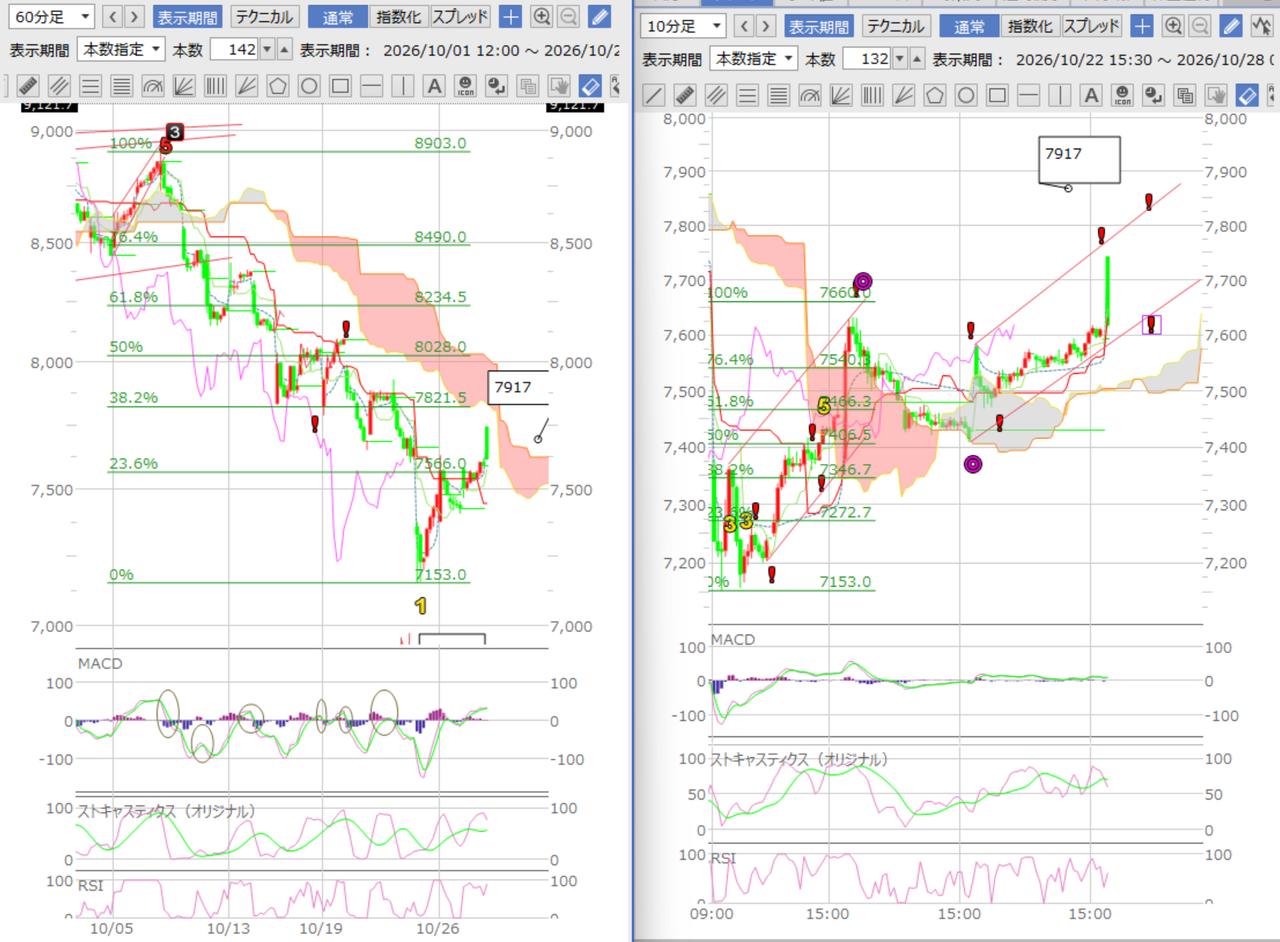Click the chart cursor icon in right chart

pyautogui.click(x=1261, y=26)
